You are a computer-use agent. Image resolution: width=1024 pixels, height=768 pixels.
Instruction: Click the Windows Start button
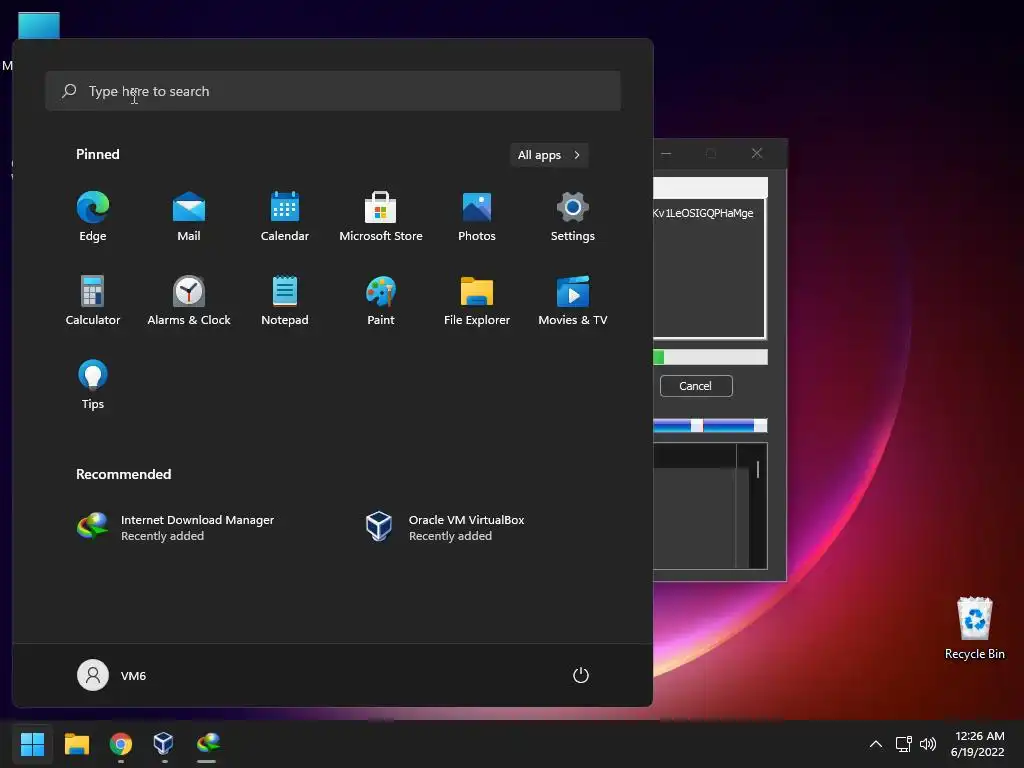(32, 743)
